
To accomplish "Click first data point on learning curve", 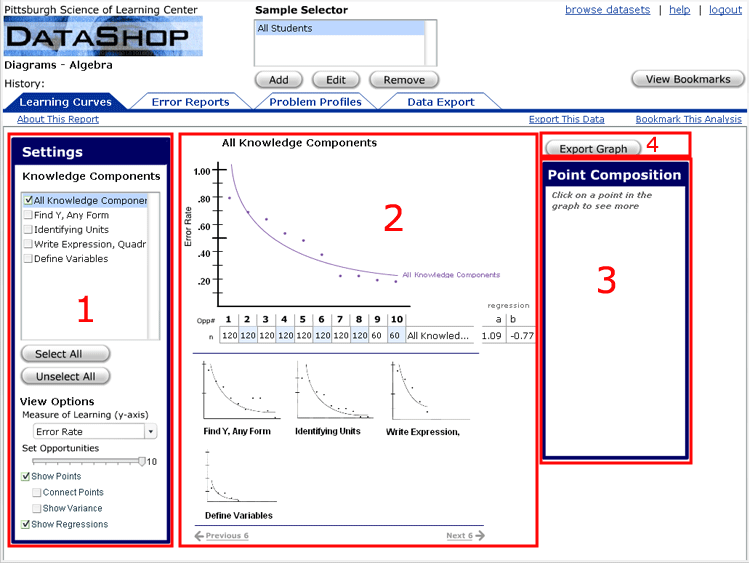I will point(229,198).
